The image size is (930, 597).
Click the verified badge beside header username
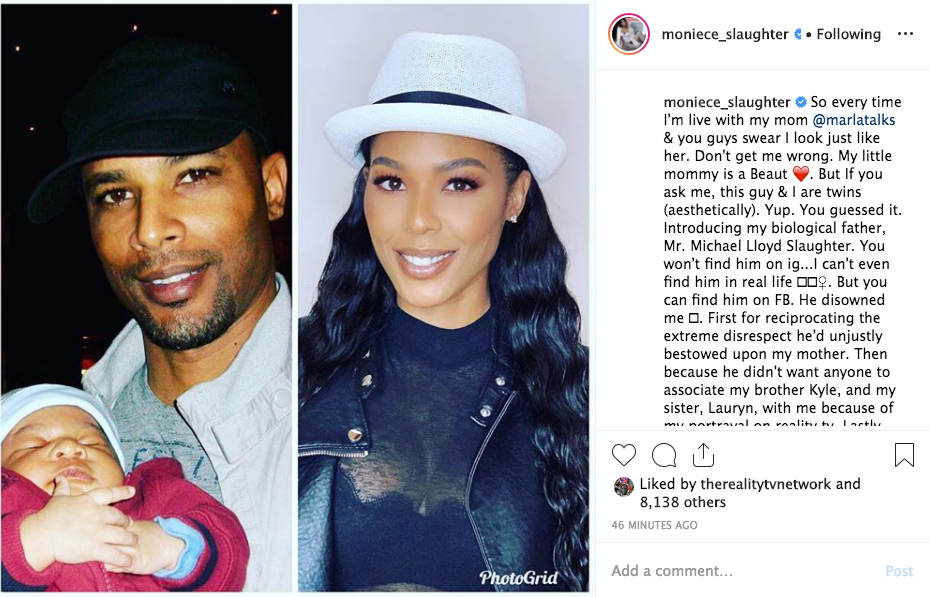pyautogui.click(x=798, y=34)
